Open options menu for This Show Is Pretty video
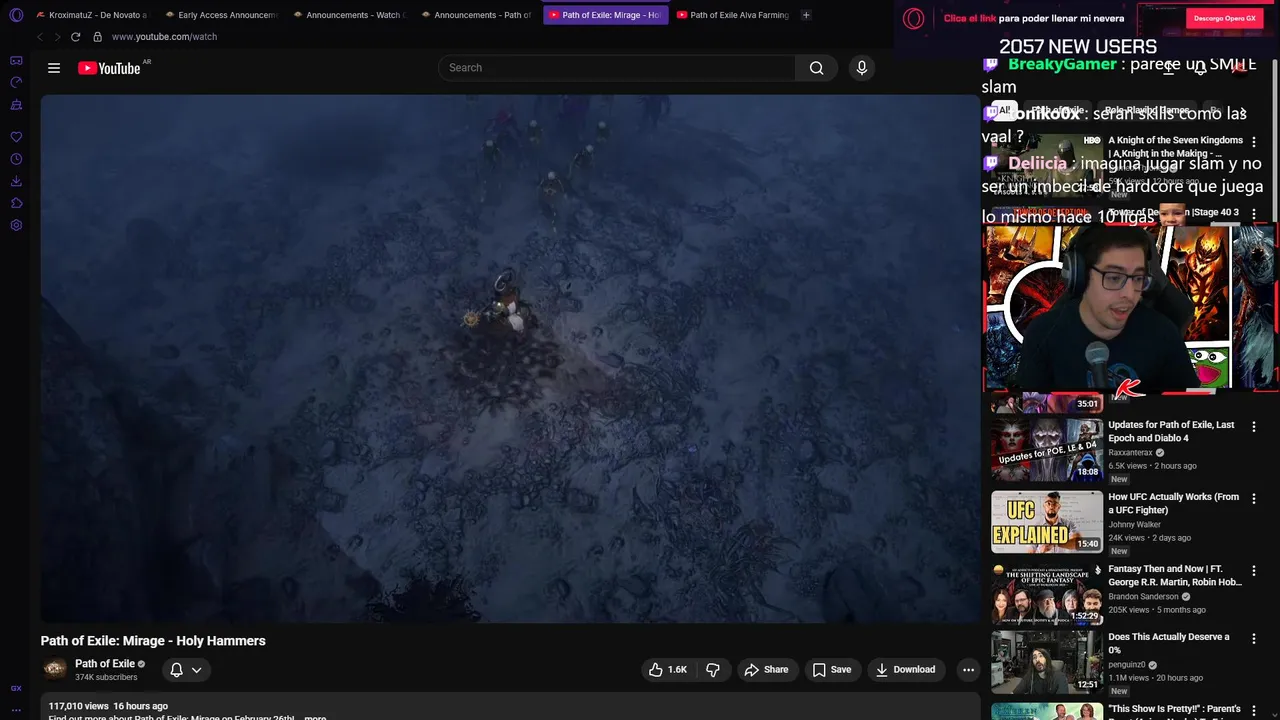This screenshot has width=1280, height=720. tap(1253, 711)
